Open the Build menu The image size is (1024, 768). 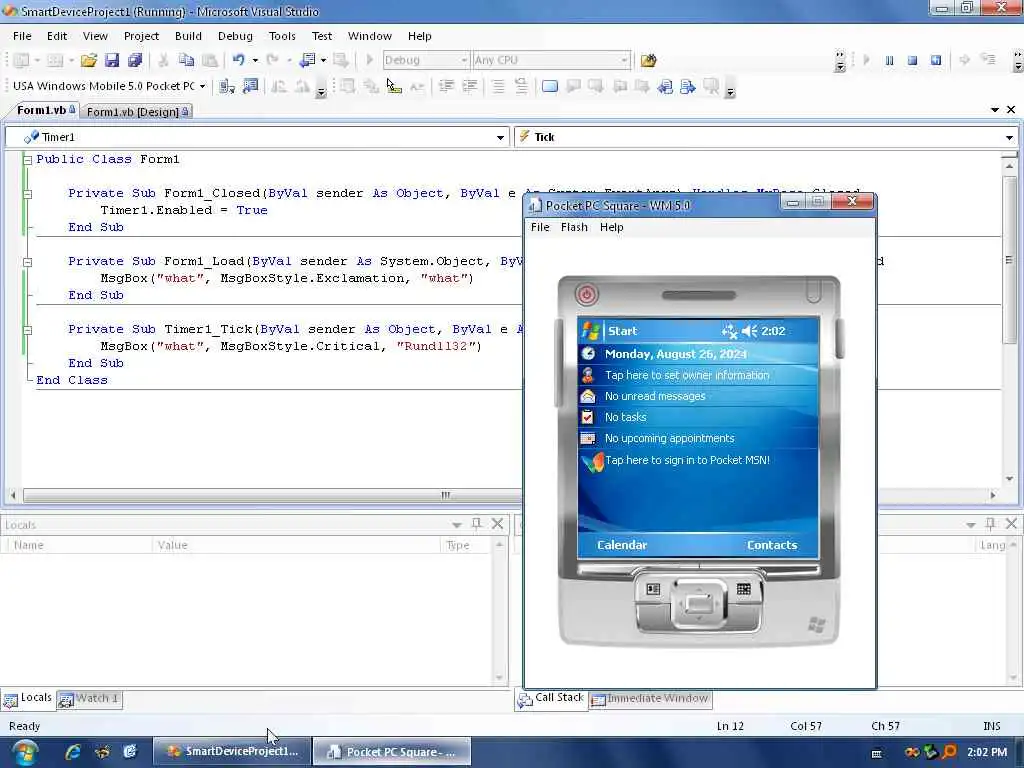(x=188, y=36)
